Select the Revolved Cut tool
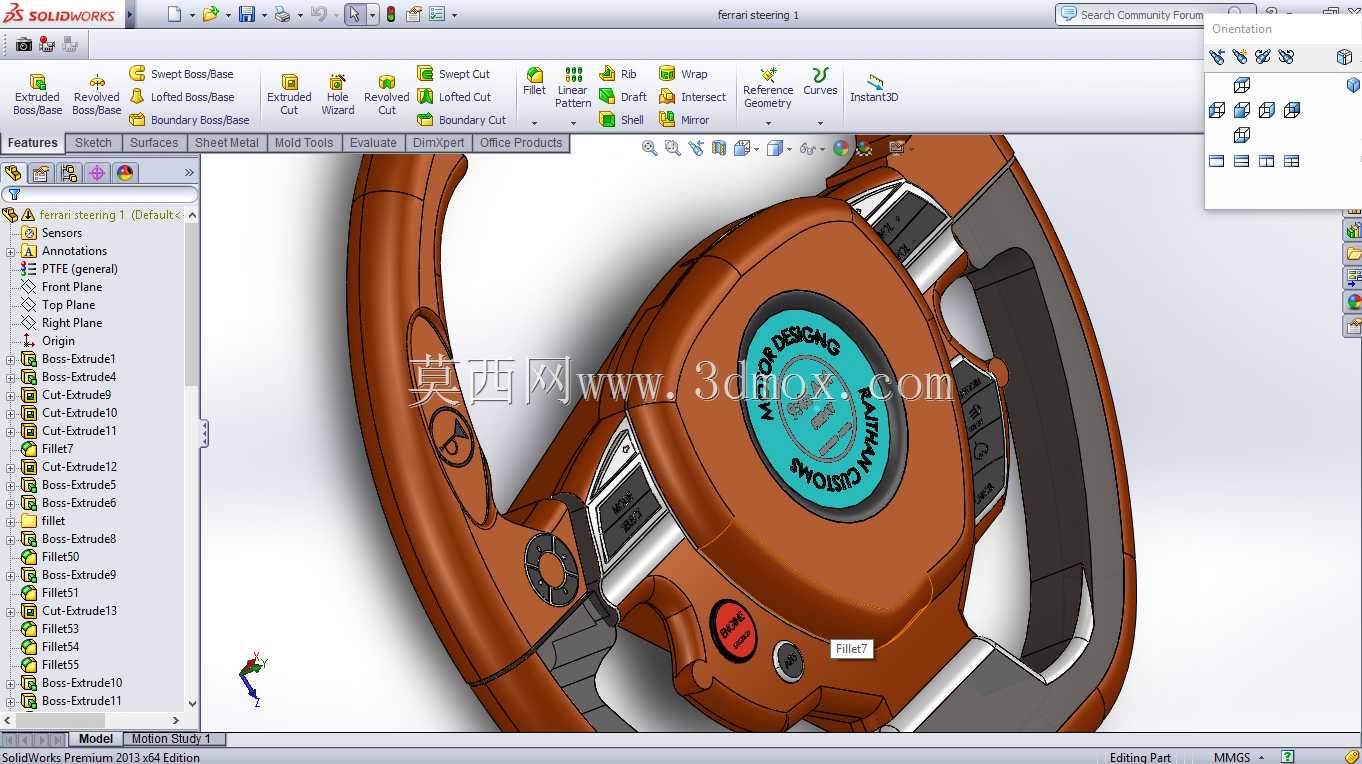The image size is (1362, 764). (x=387, y=94)
